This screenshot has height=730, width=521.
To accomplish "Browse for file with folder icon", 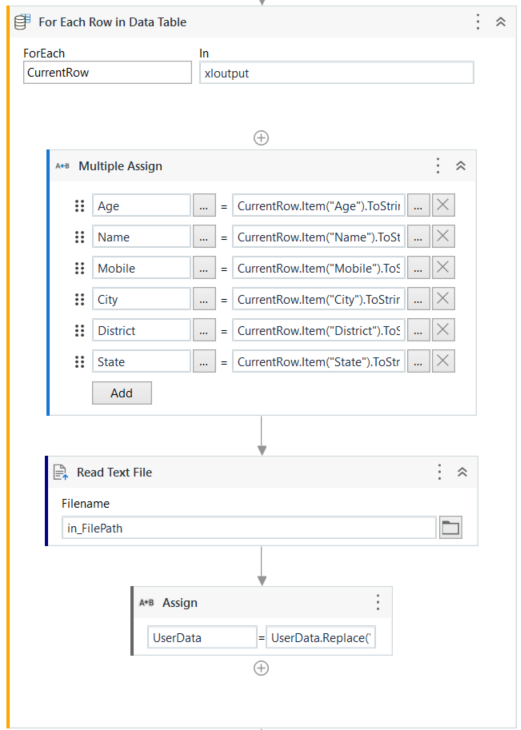I will [x=451, y=527].
